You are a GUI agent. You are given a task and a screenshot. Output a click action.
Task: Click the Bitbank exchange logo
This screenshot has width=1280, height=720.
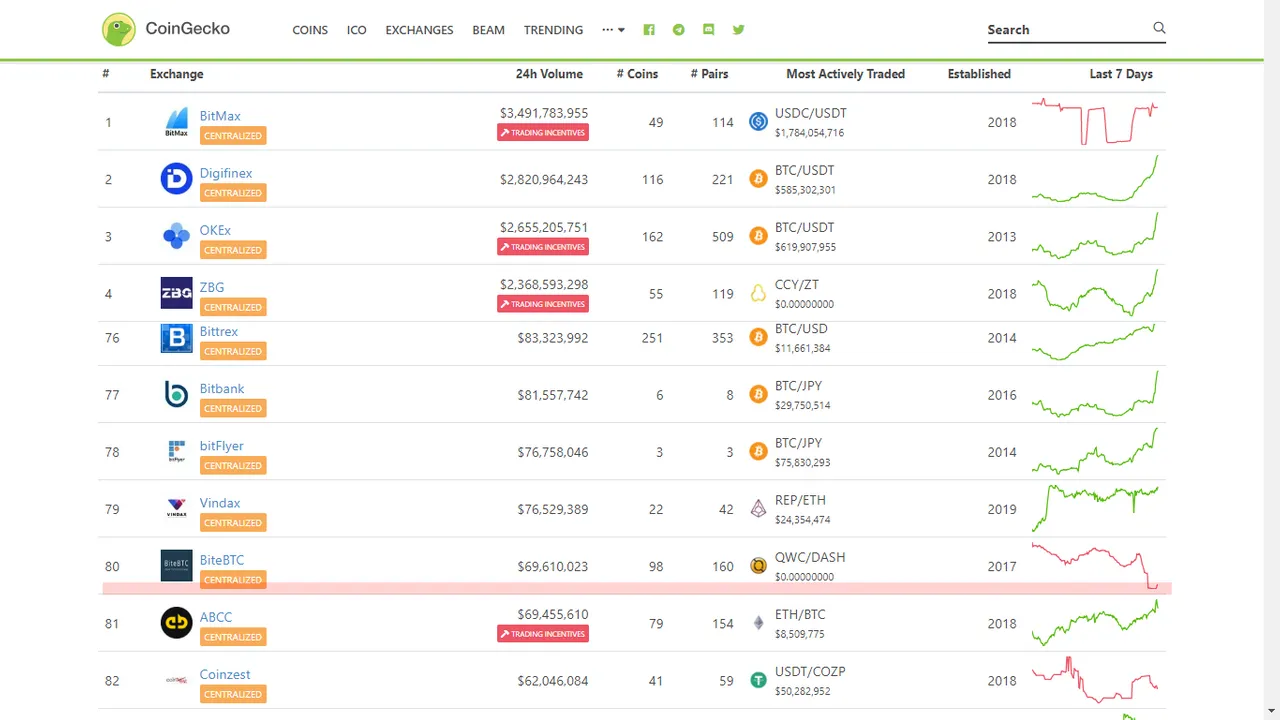coord(177,395)
